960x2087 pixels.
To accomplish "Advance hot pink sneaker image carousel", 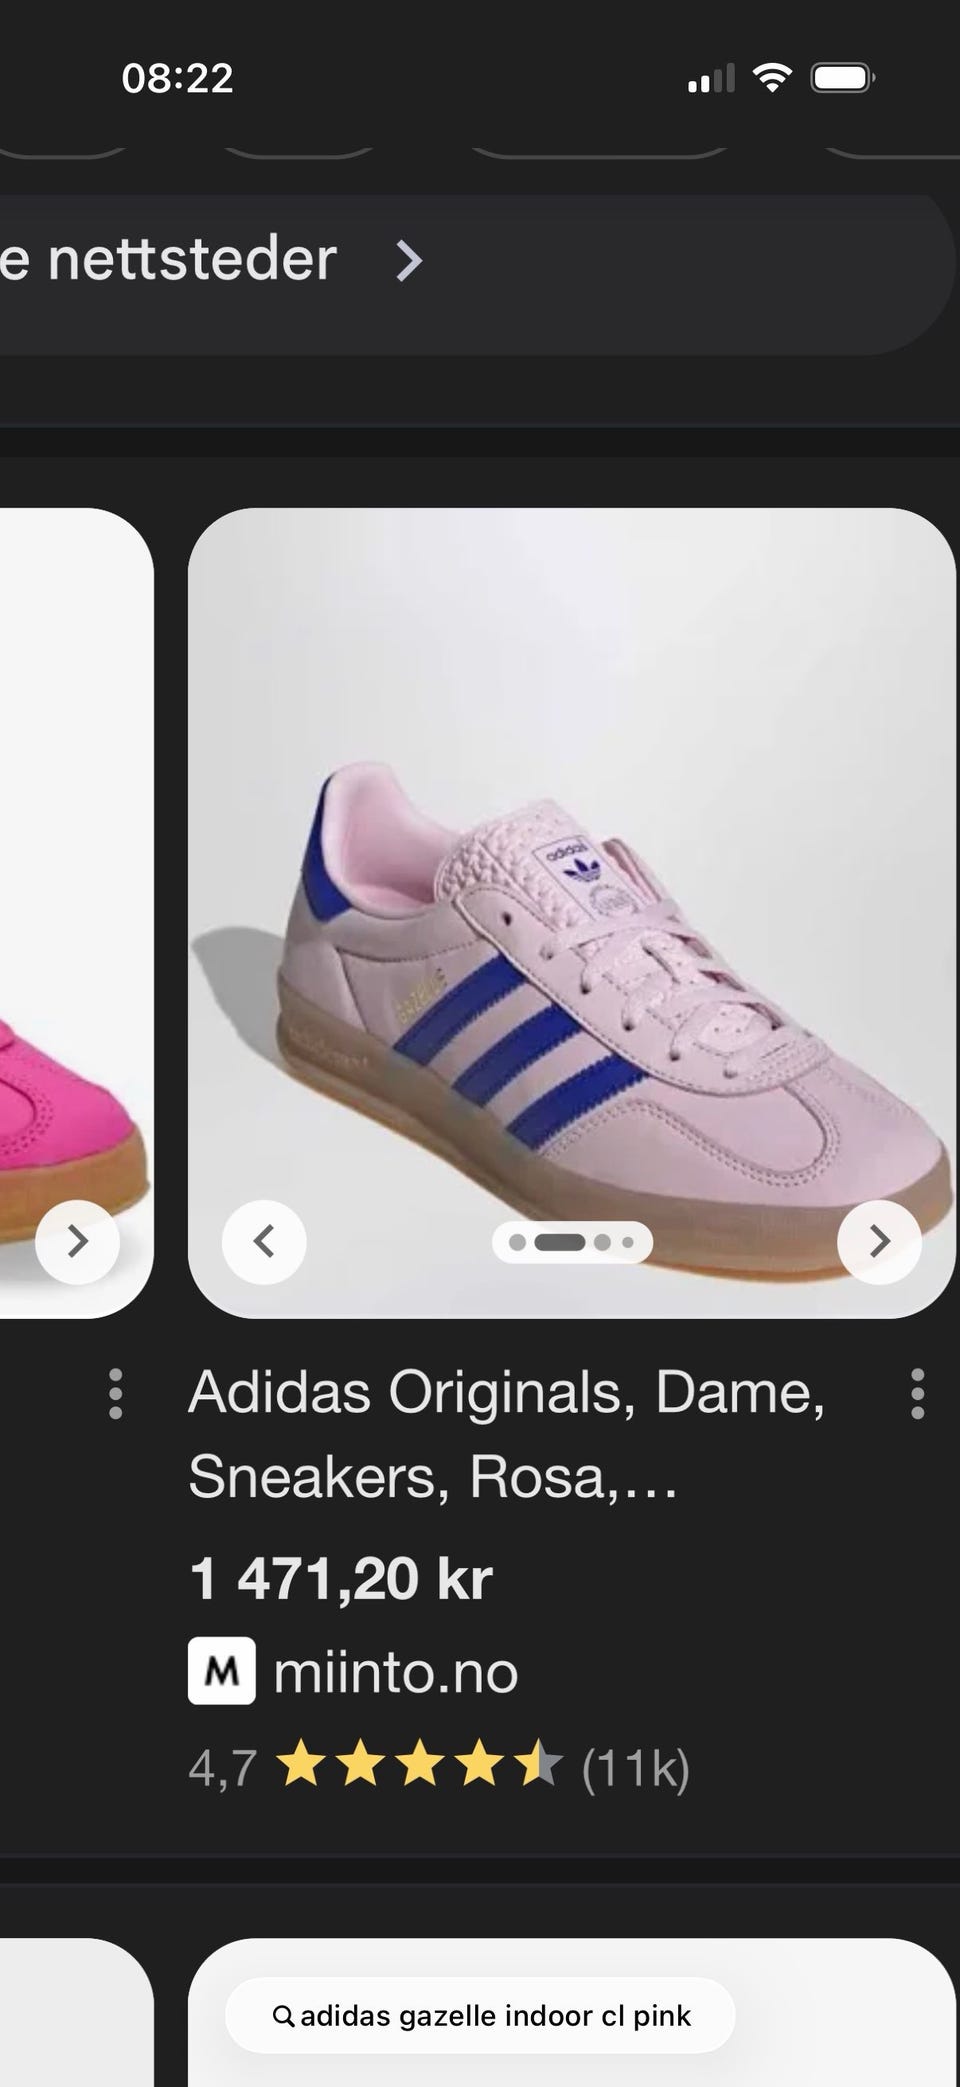I will [77, 1241].
